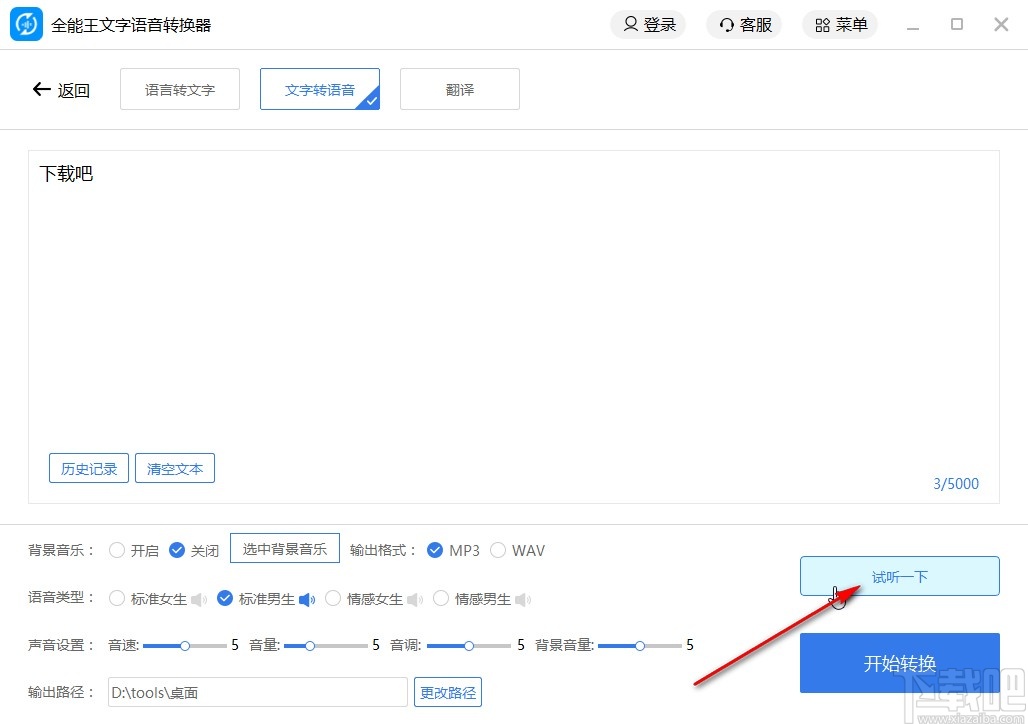Screen dimensions: 1028x724
Task: Play 情感女生 sample via speaker icon
Action: 414,598
